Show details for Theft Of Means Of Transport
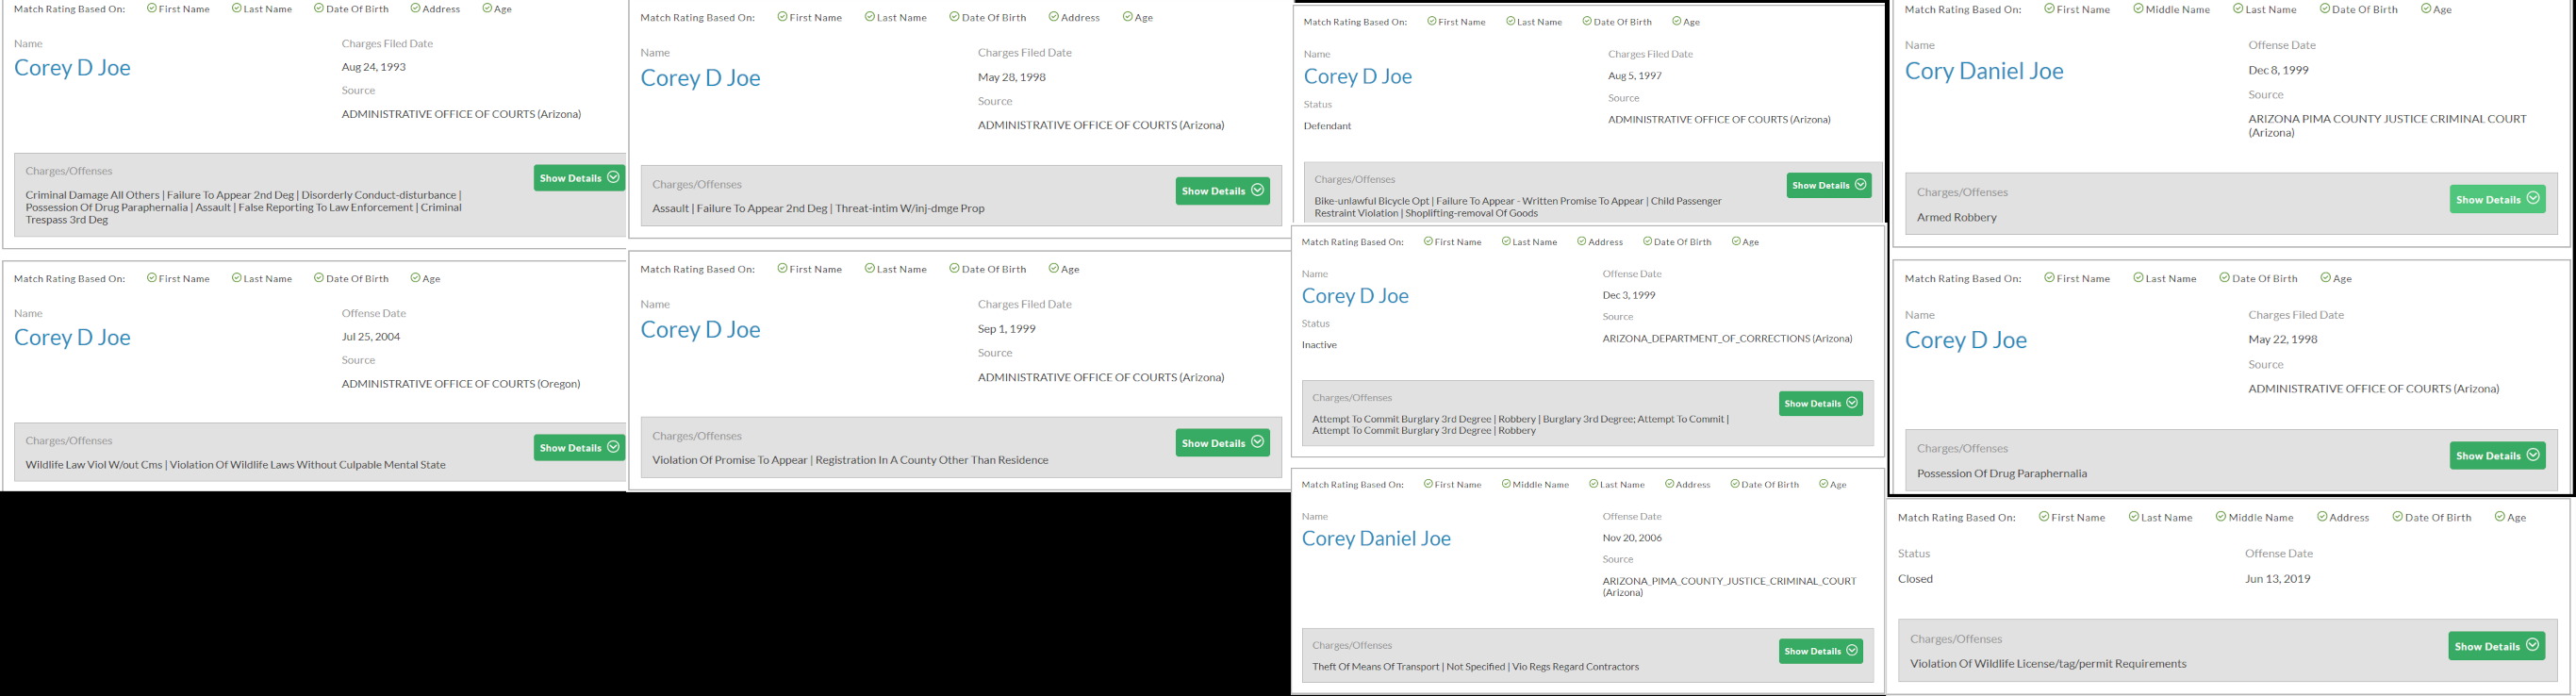The height and width of the screenshot is (696, 2576). (1820, 652)
